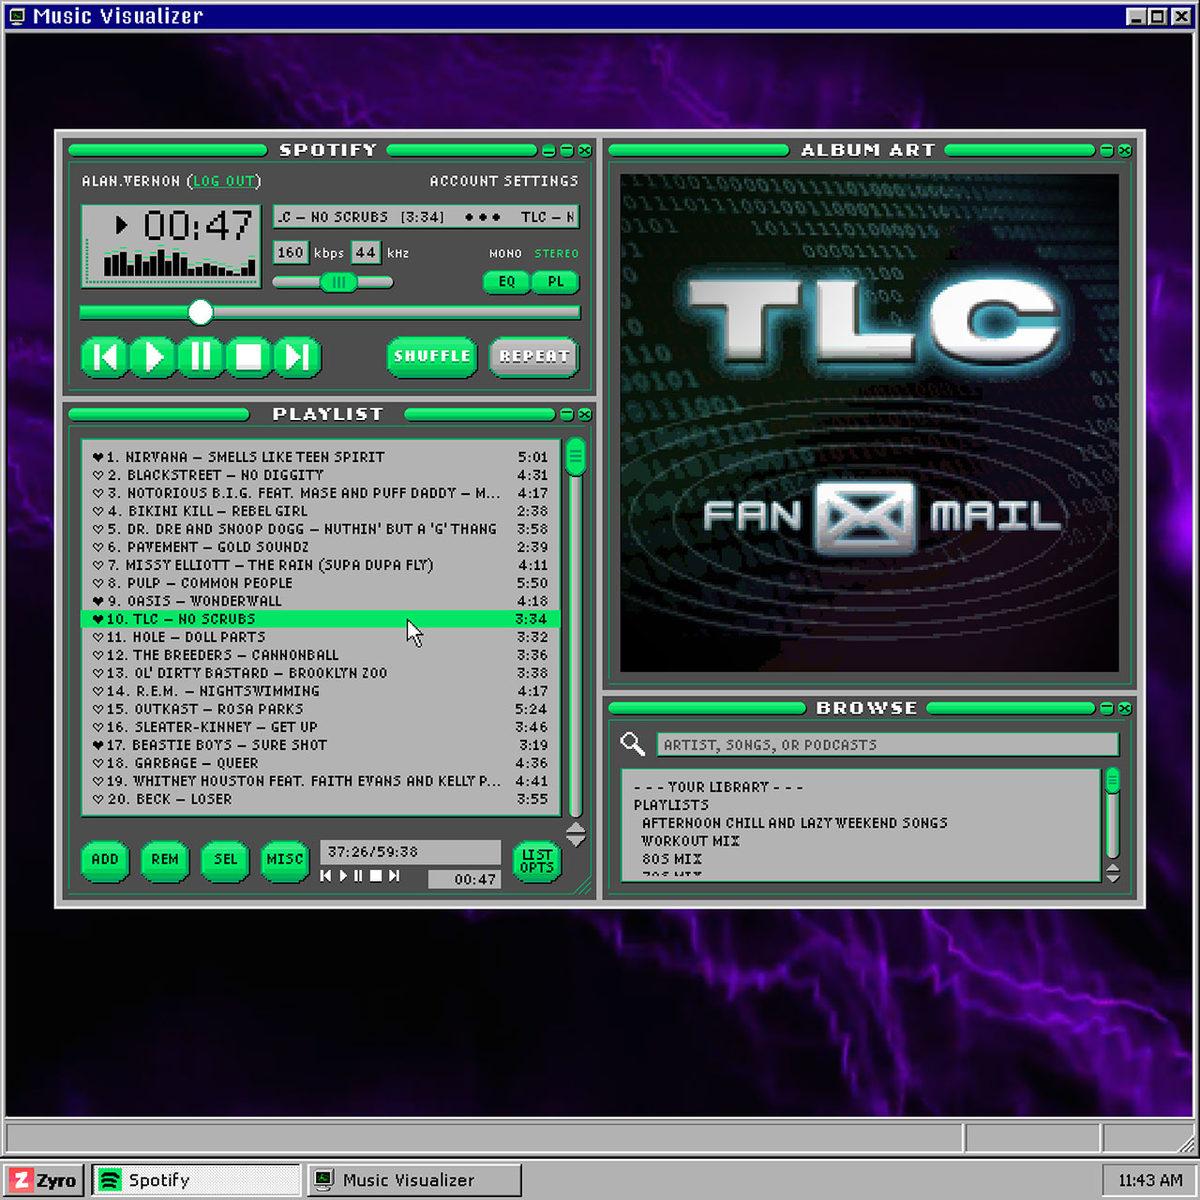Stop playback with the large Stop button

coord(249,357)
